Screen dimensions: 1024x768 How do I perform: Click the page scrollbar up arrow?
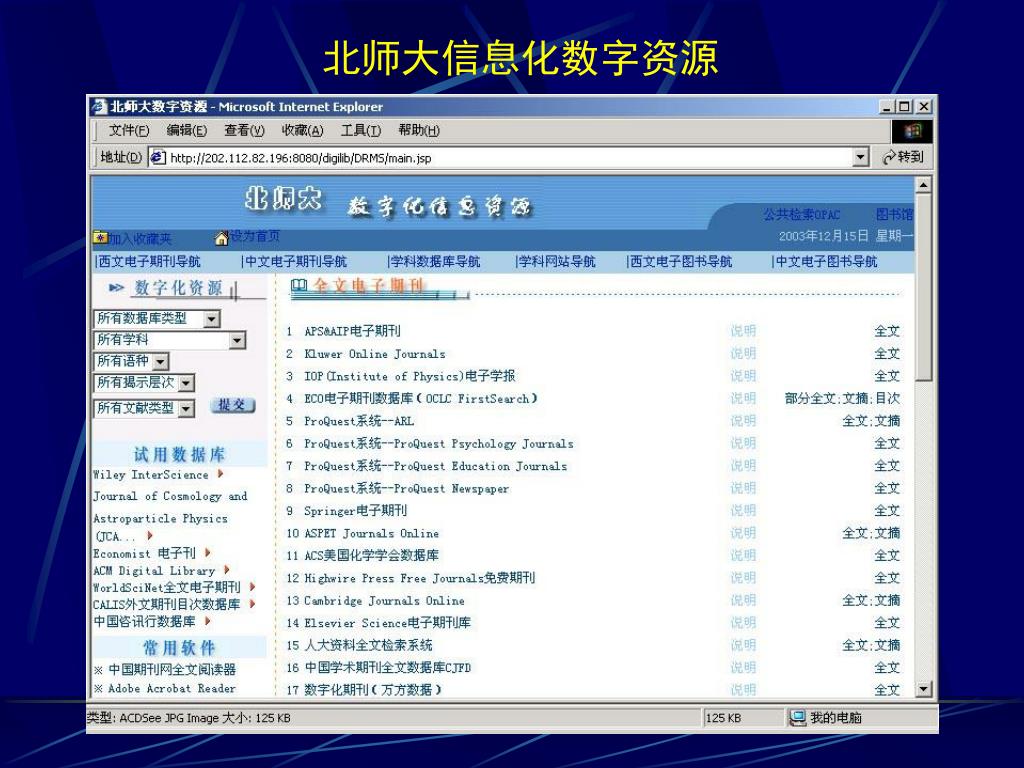point(923,185)
